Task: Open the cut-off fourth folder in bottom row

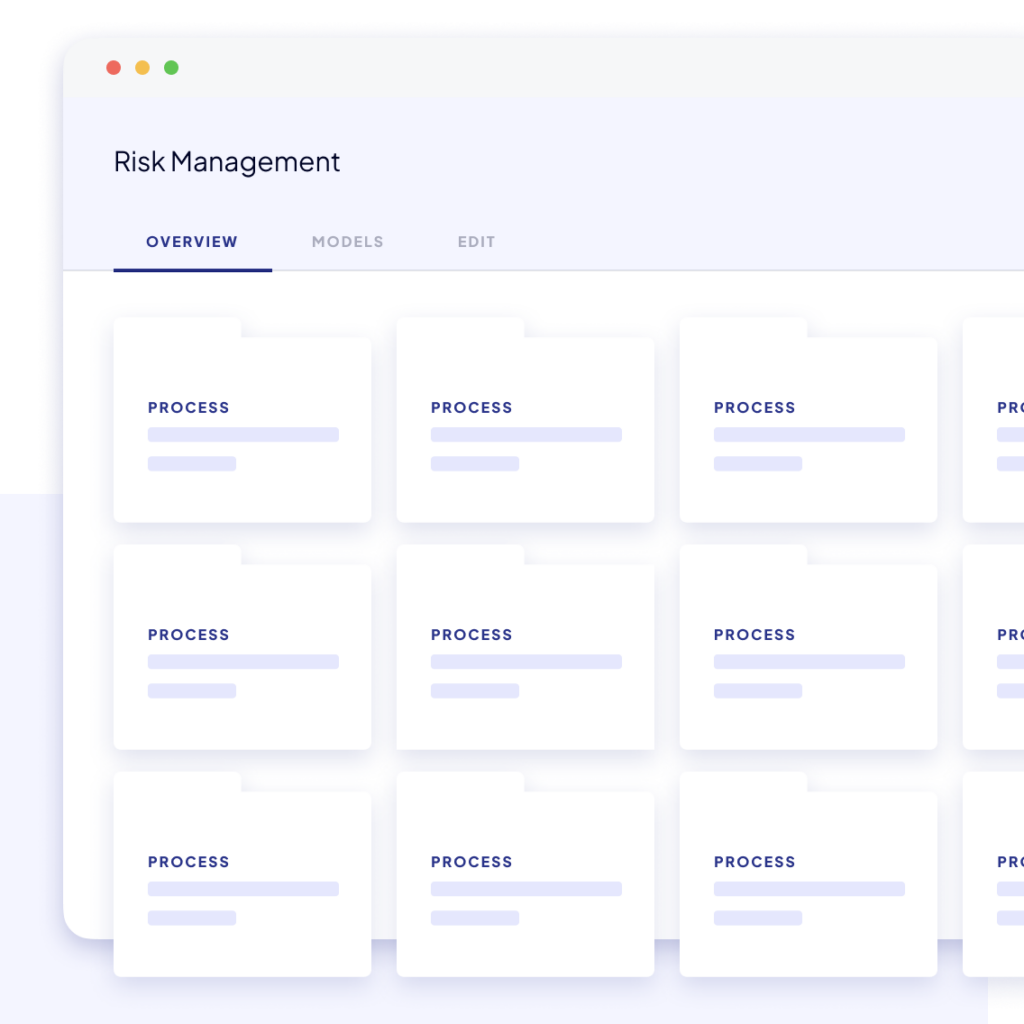Action: (995, 882)
